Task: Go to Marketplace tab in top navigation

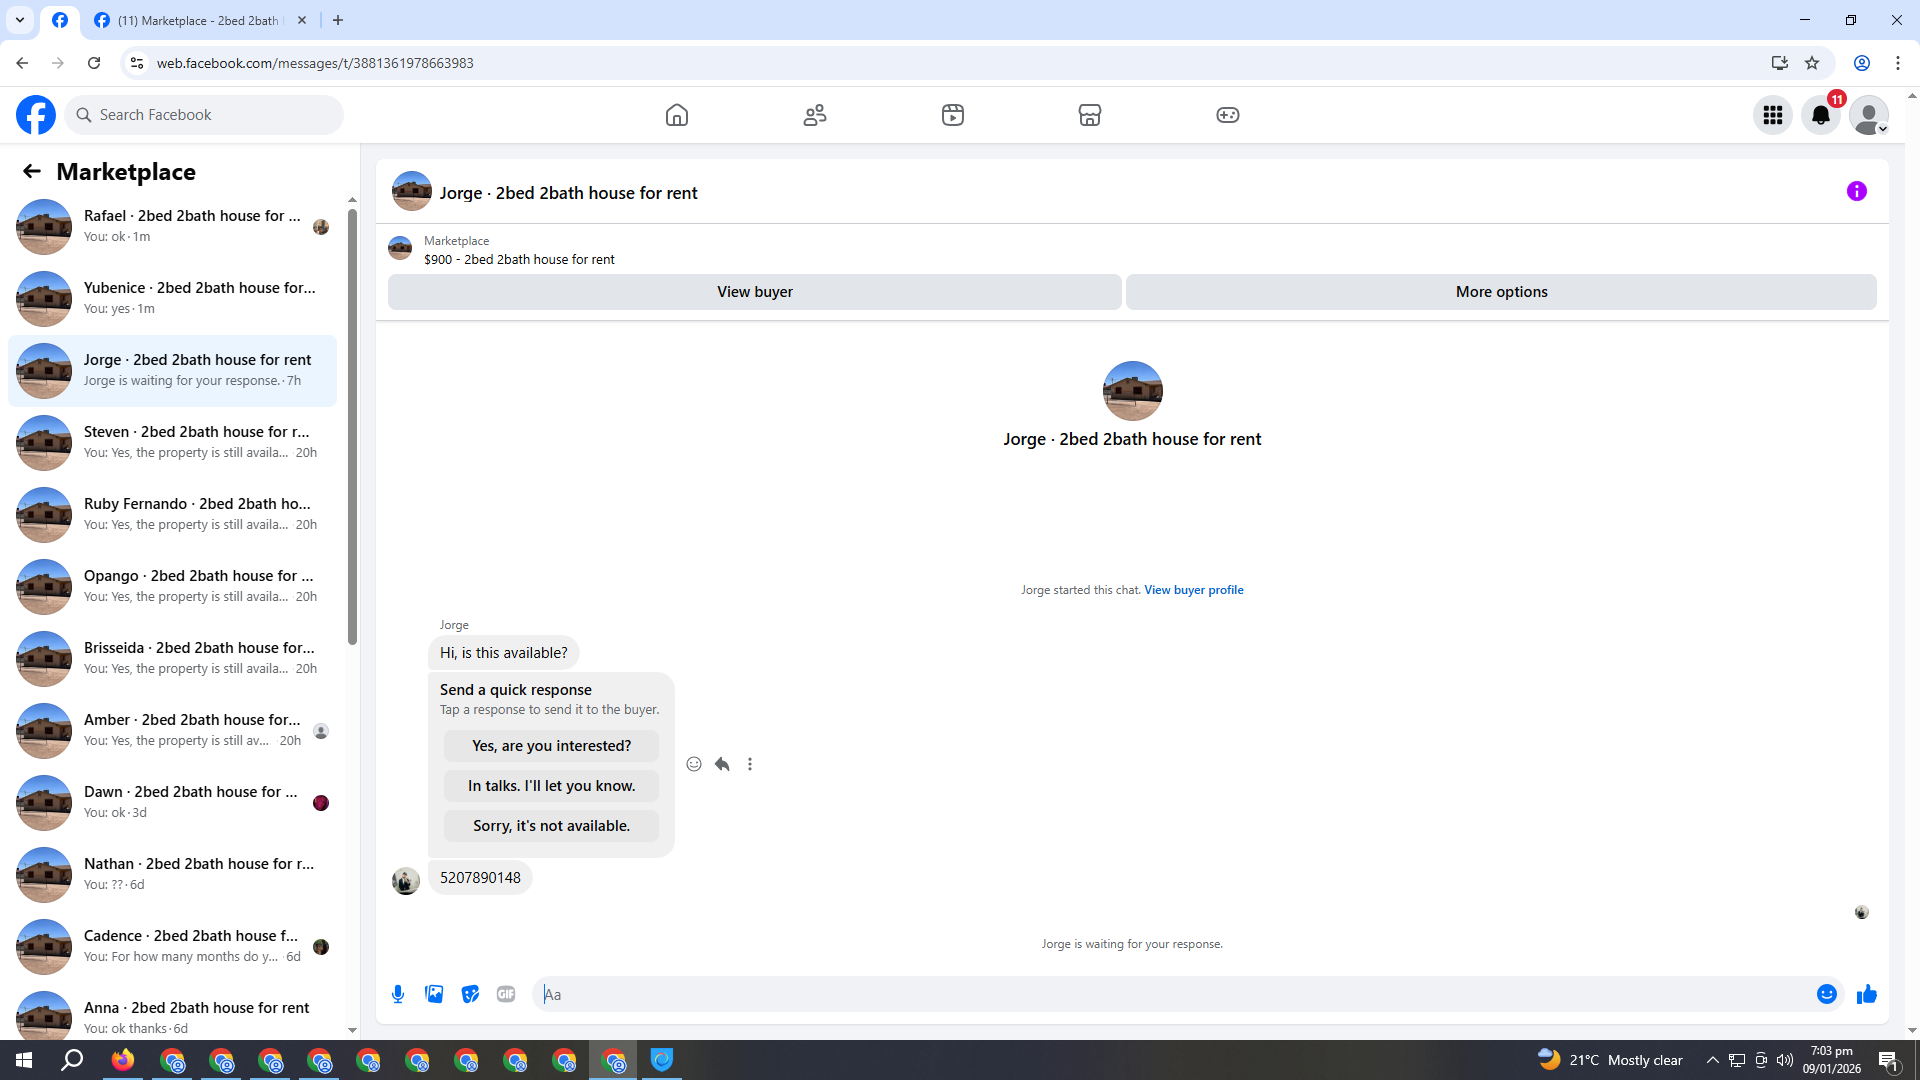Action: 1089,115
